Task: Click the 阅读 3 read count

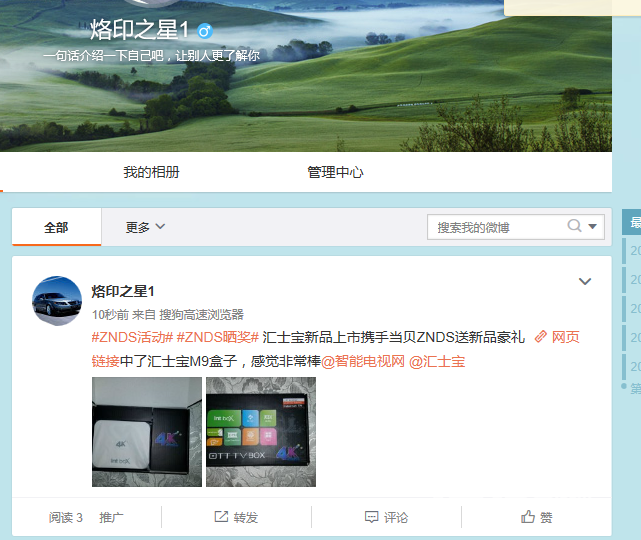Action: [66, 518]
